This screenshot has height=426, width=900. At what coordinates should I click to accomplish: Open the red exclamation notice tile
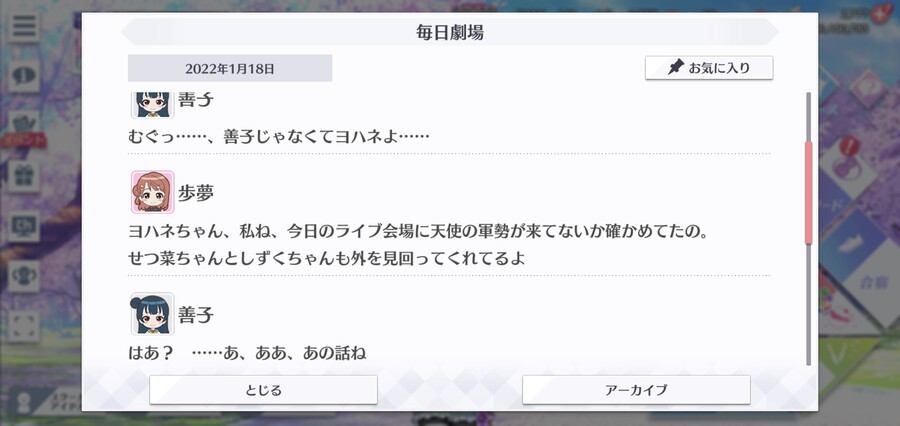848,156
